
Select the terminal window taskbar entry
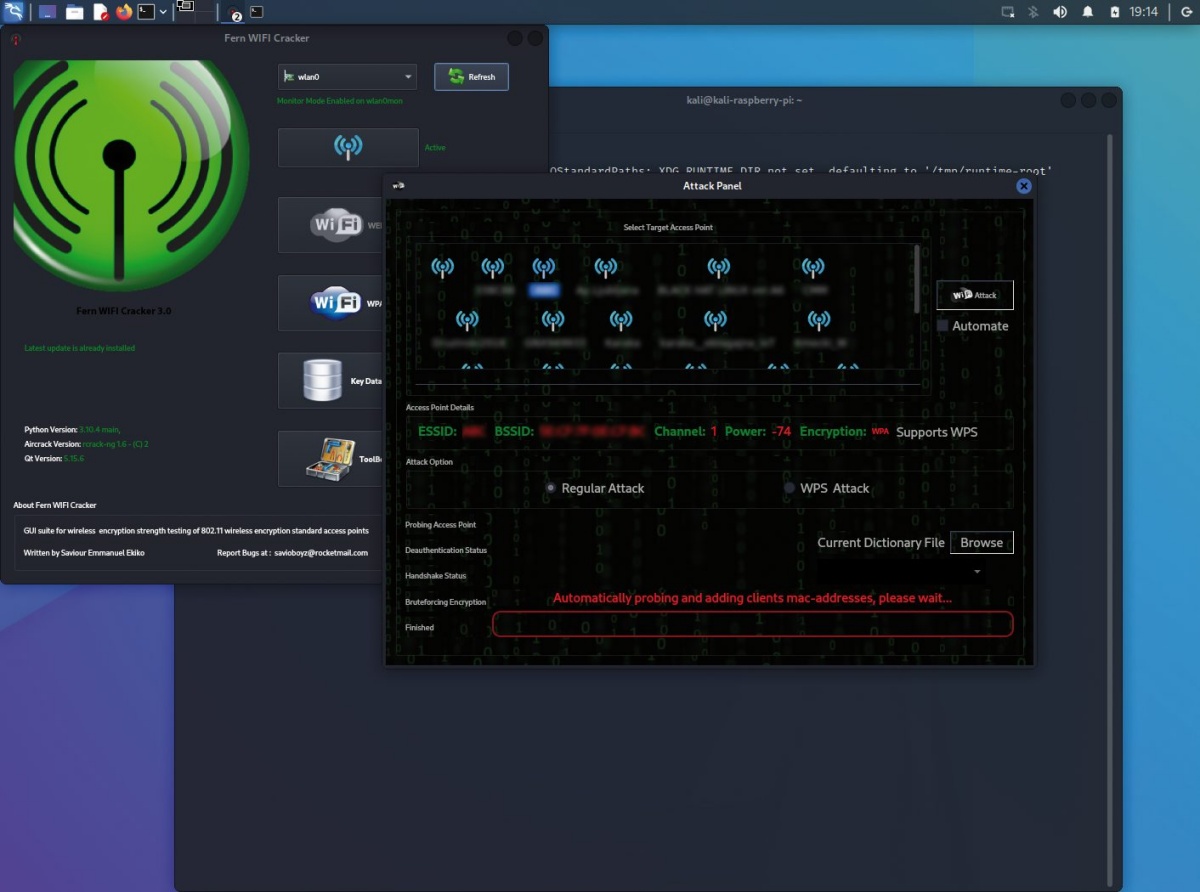pyautogui.click(x=257, y=12)
